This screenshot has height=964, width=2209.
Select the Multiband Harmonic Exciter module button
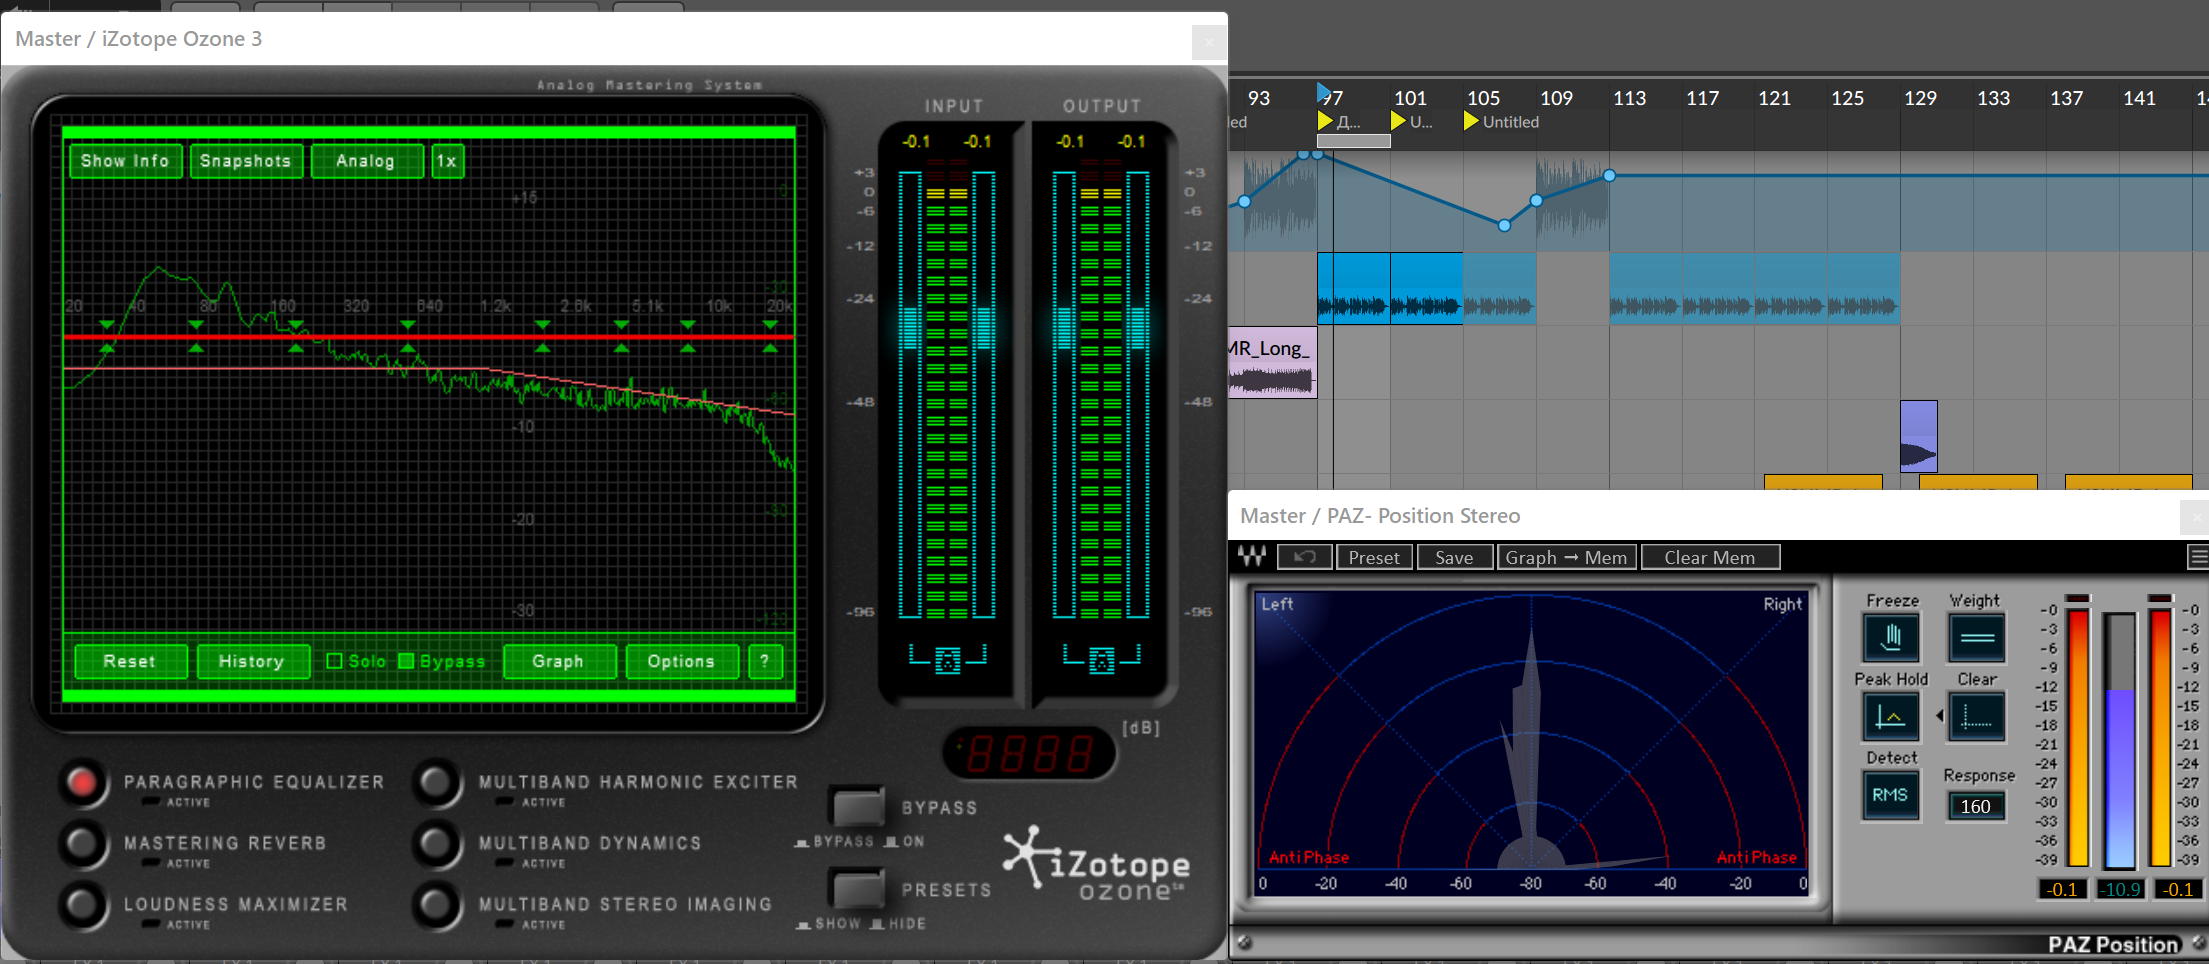(x=436, y=783)
